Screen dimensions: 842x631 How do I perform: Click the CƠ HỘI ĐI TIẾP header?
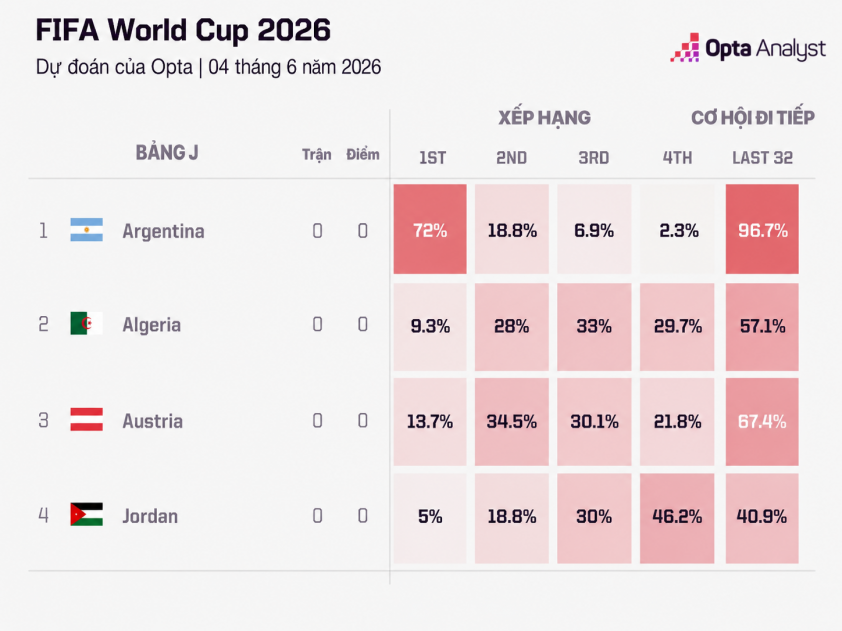click(753, 118)
